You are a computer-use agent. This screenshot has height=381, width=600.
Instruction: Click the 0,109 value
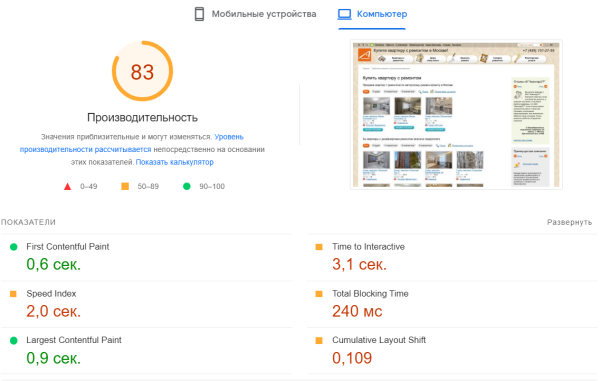click(x=352, y=358)
